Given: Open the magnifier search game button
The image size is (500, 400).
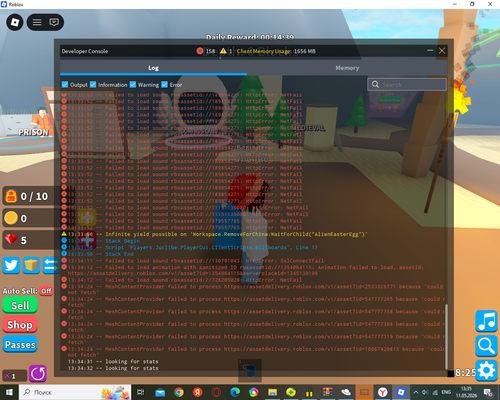Looking at the screenshot, I should [x=486, y=346].
